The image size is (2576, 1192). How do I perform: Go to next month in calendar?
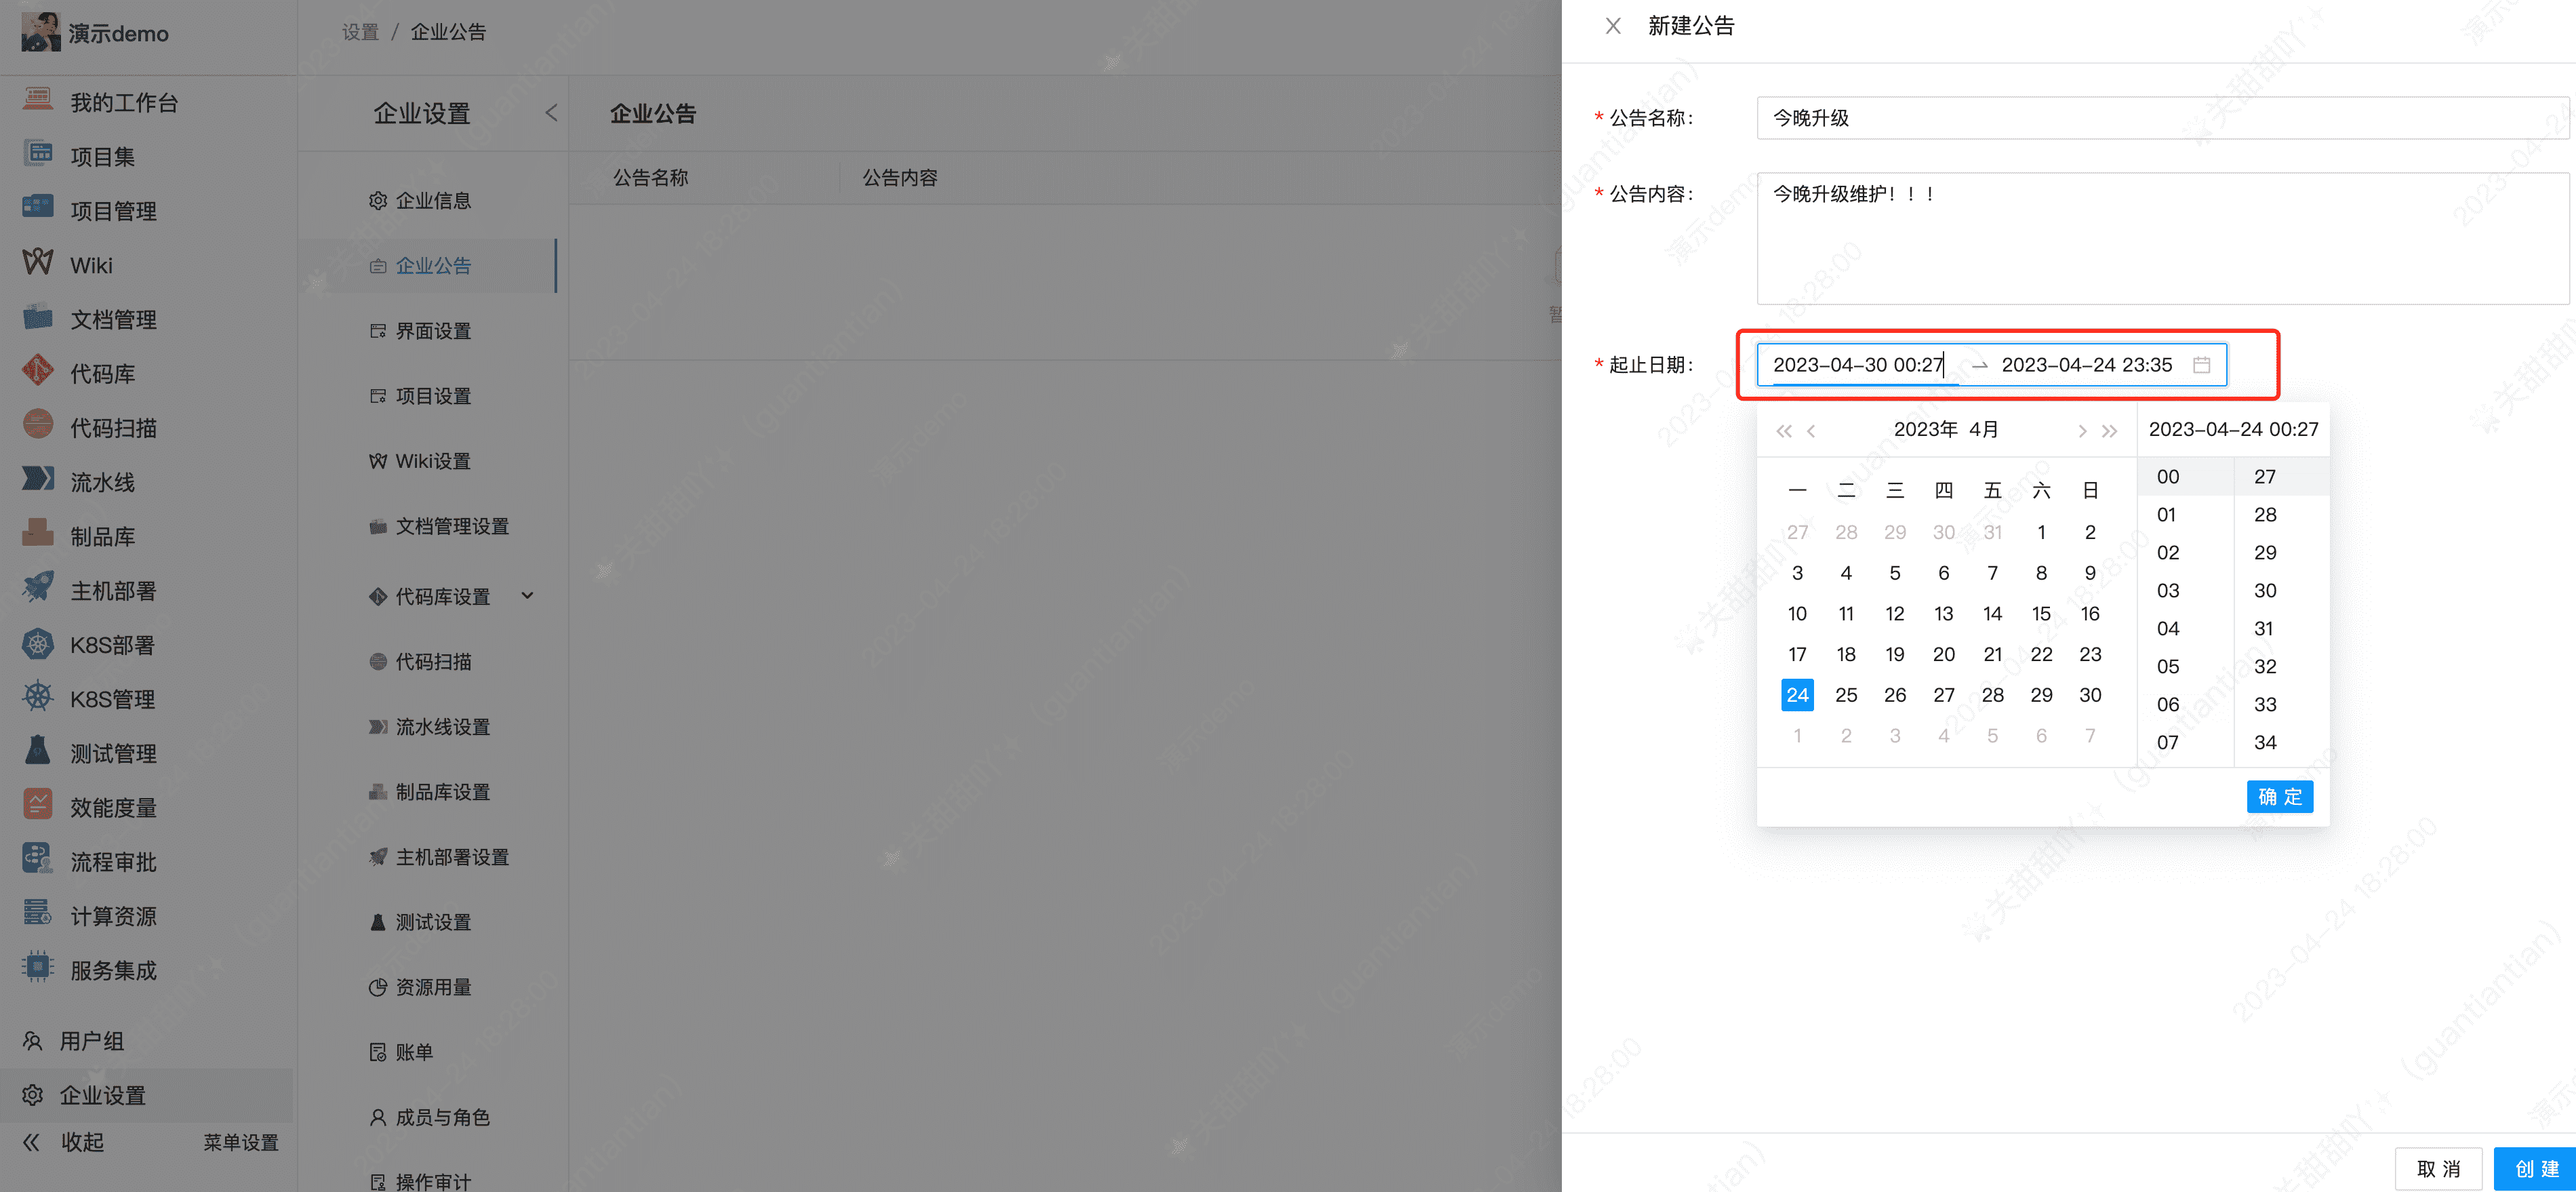[2082, 431]
